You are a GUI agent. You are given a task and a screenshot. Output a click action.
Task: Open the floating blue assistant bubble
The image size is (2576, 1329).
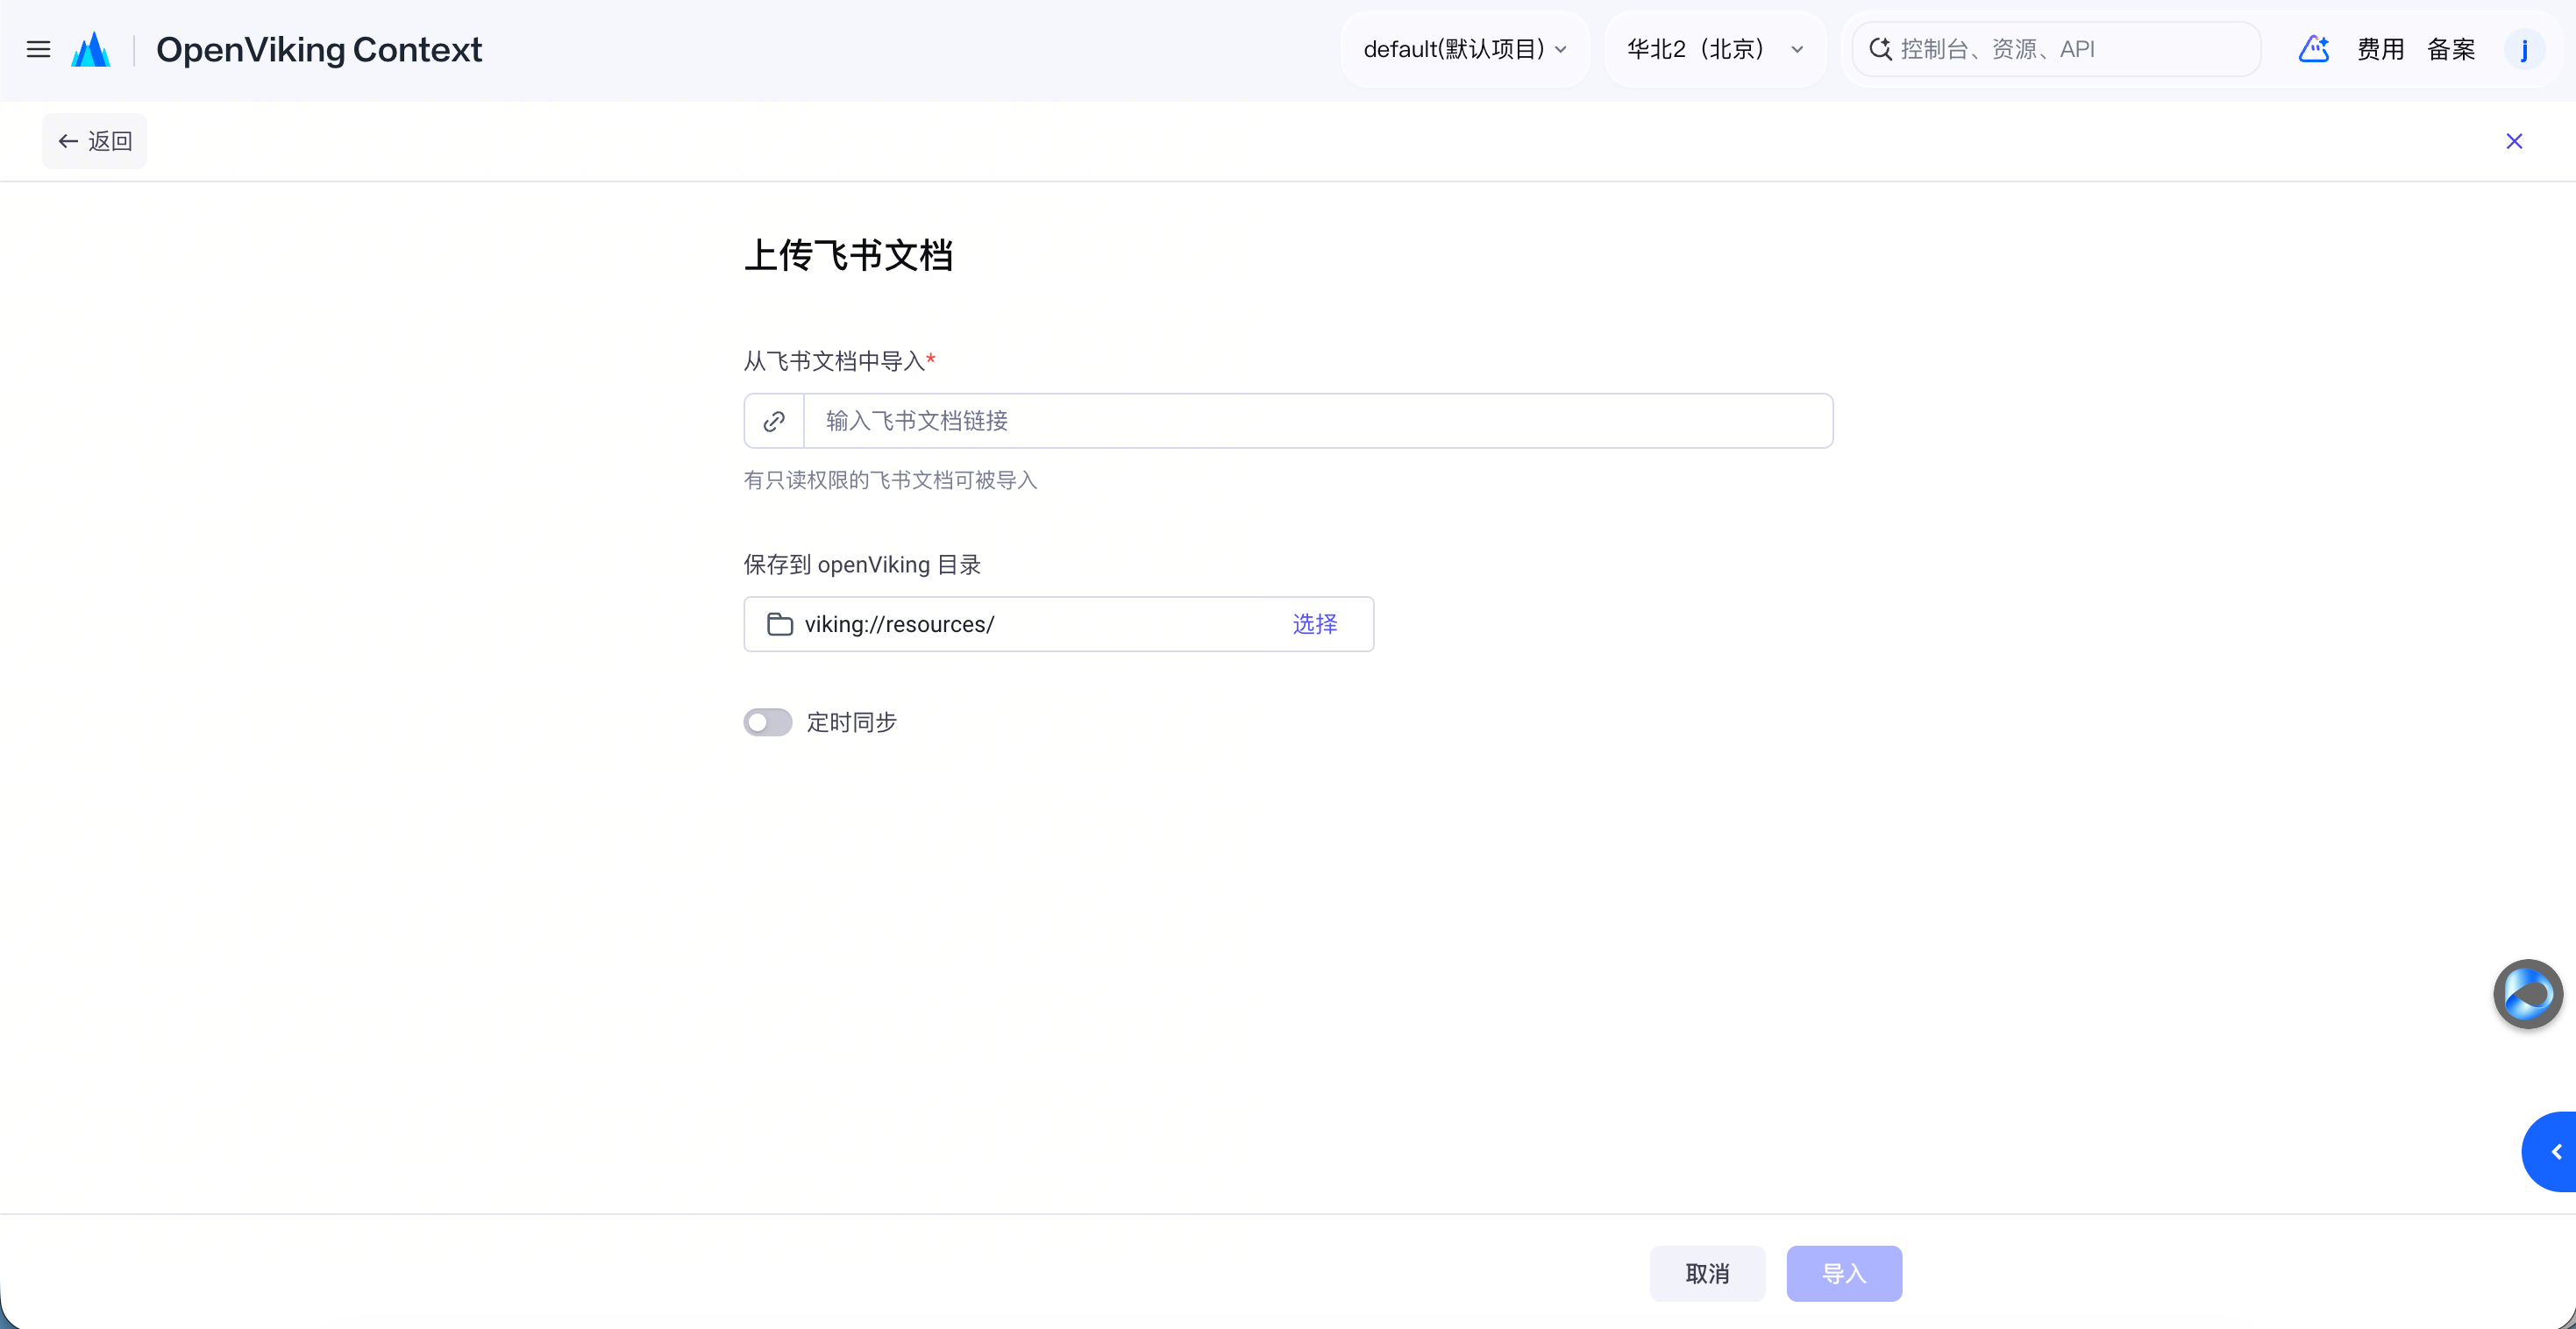tap(2527, 994)
